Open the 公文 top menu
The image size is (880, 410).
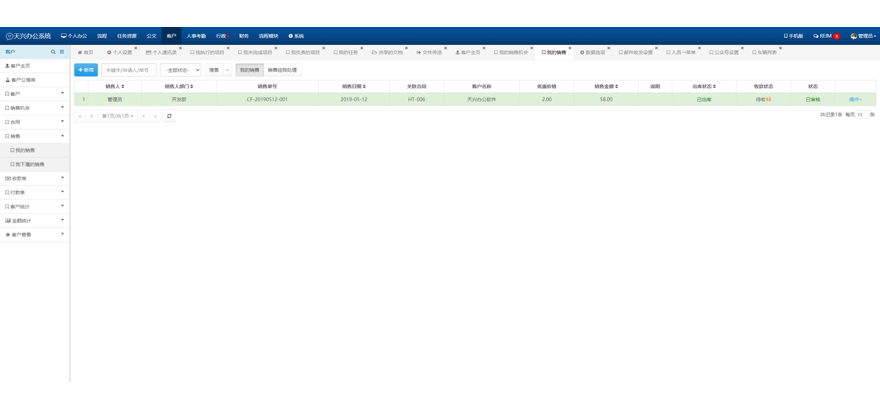(x=152, y=36)
